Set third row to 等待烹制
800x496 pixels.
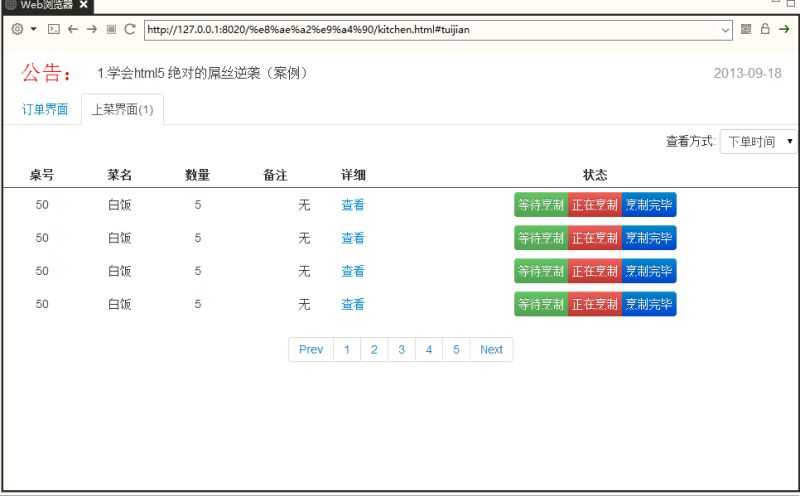pos(541,271)
